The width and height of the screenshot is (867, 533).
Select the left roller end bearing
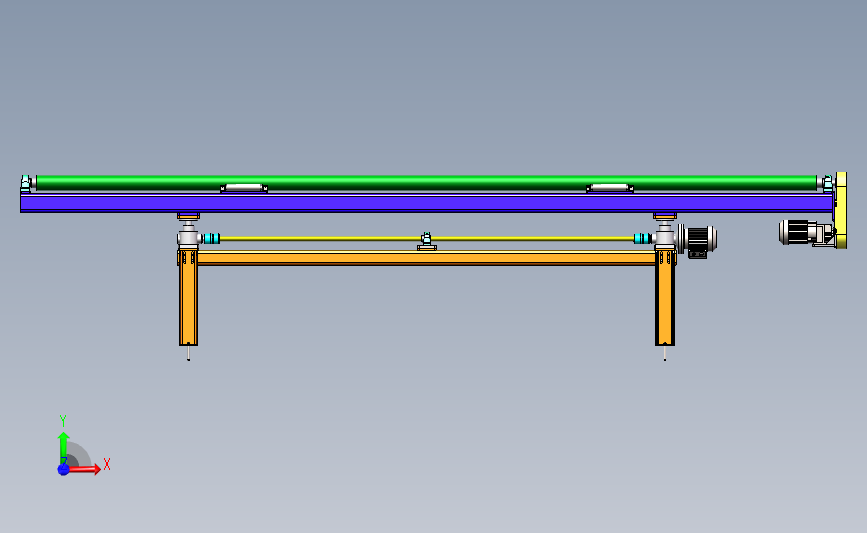[26, 184]
